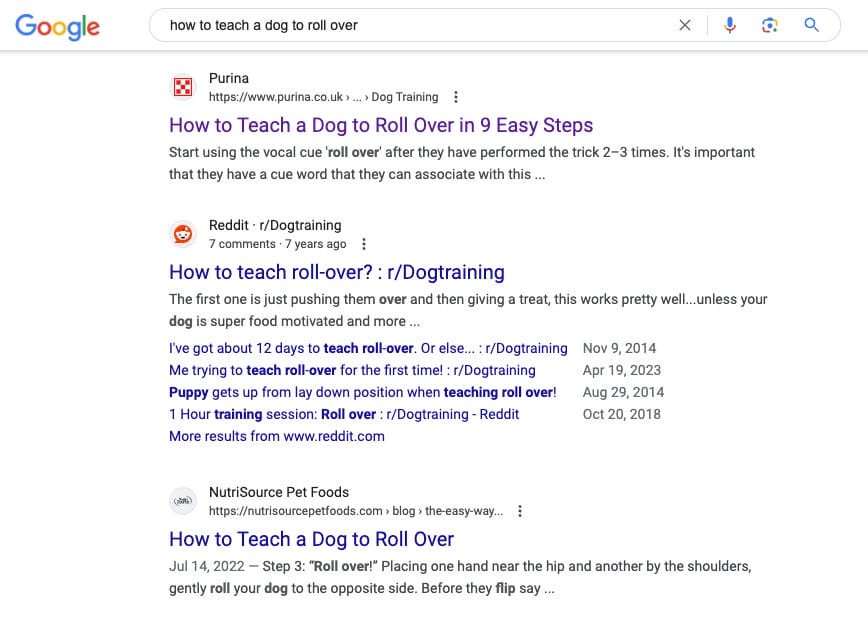The height and width of the screenshot is (619, 868).
Task: Clear the search query with X
Action: coord(685,25)
